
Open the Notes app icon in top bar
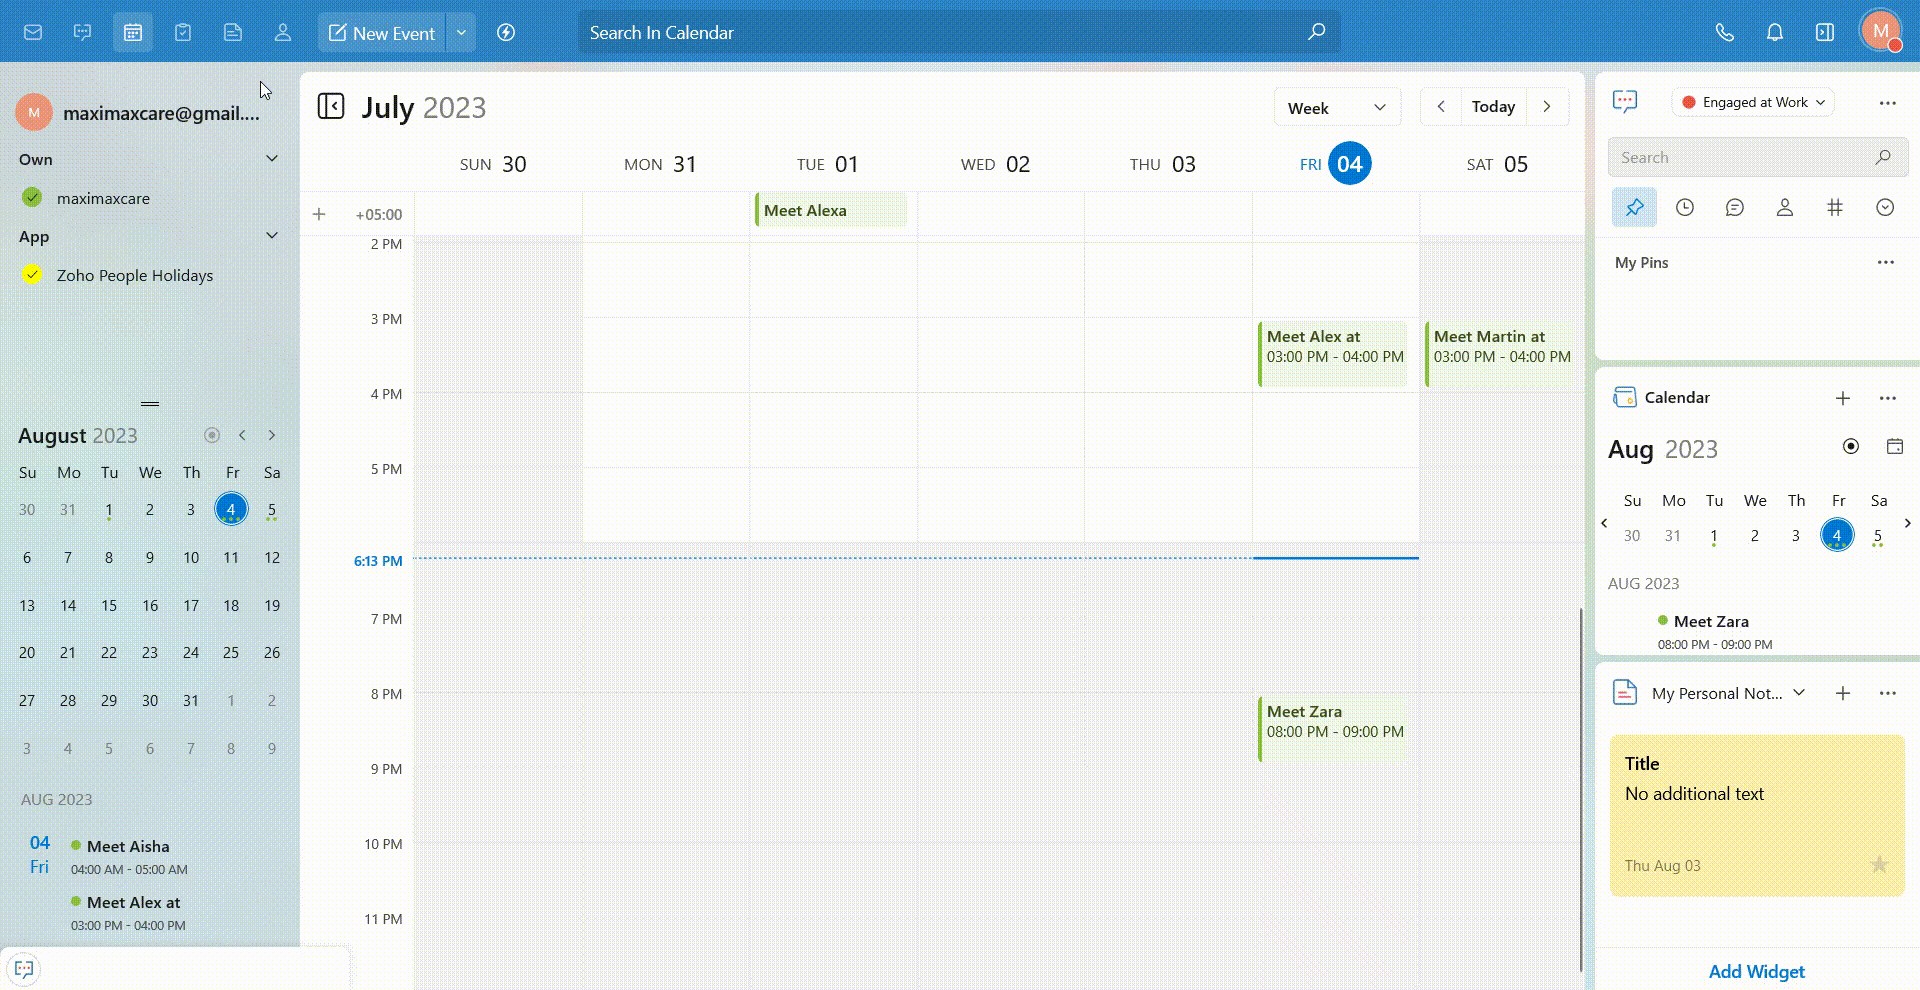pos(233,32)
